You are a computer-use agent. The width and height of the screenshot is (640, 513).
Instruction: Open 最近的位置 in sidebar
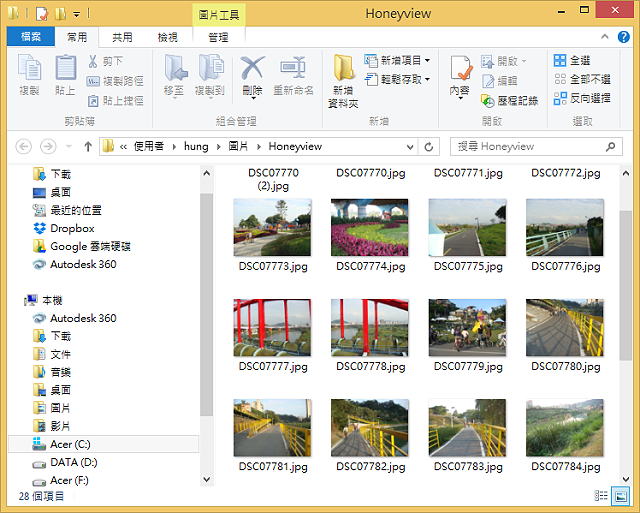67,211
